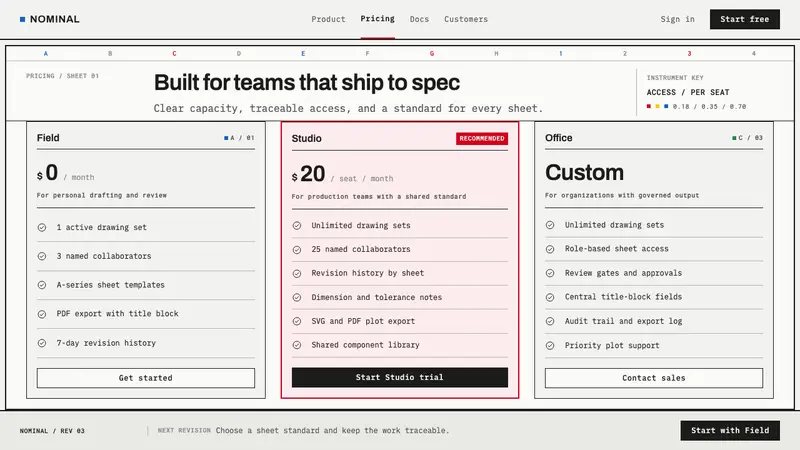The width and height of the screenshot is (800, 450).
Task: Click the Studio check icon for Unlimited drawing sets
Action: point(297,226)
